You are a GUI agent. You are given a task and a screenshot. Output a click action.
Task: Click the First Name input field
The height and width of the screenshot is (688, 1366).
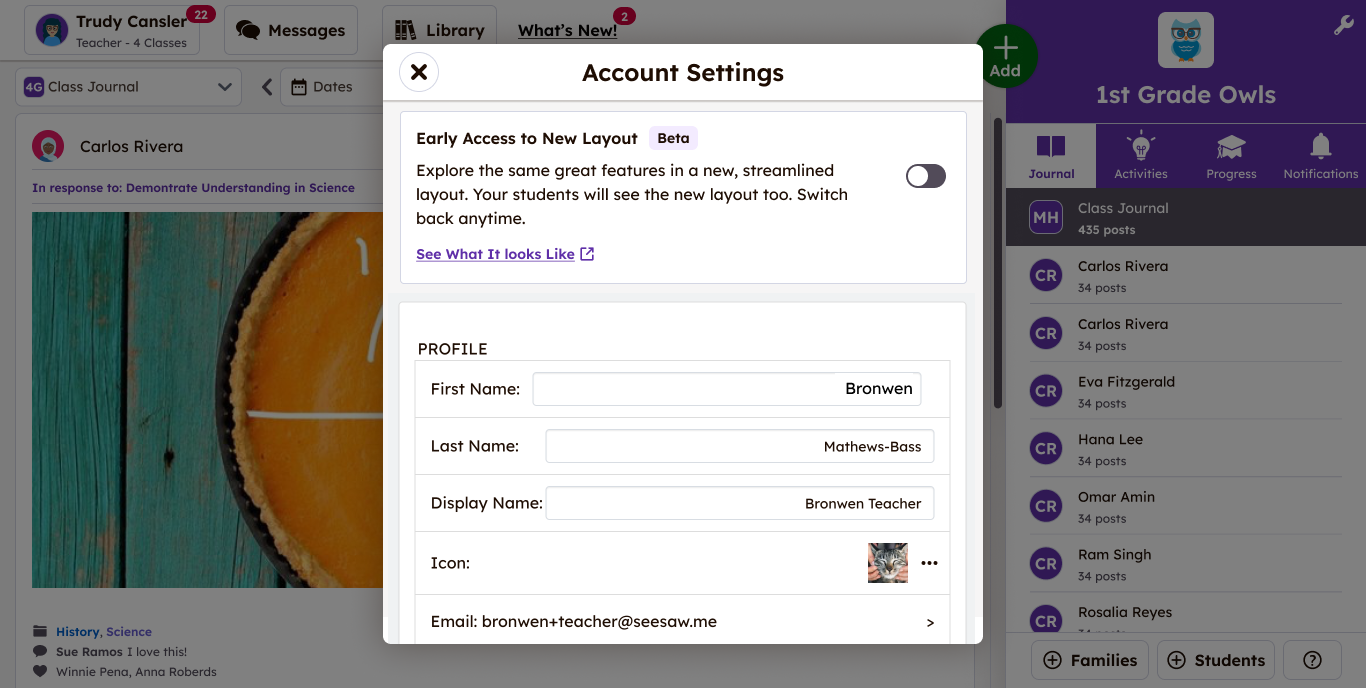coord(726,389)
